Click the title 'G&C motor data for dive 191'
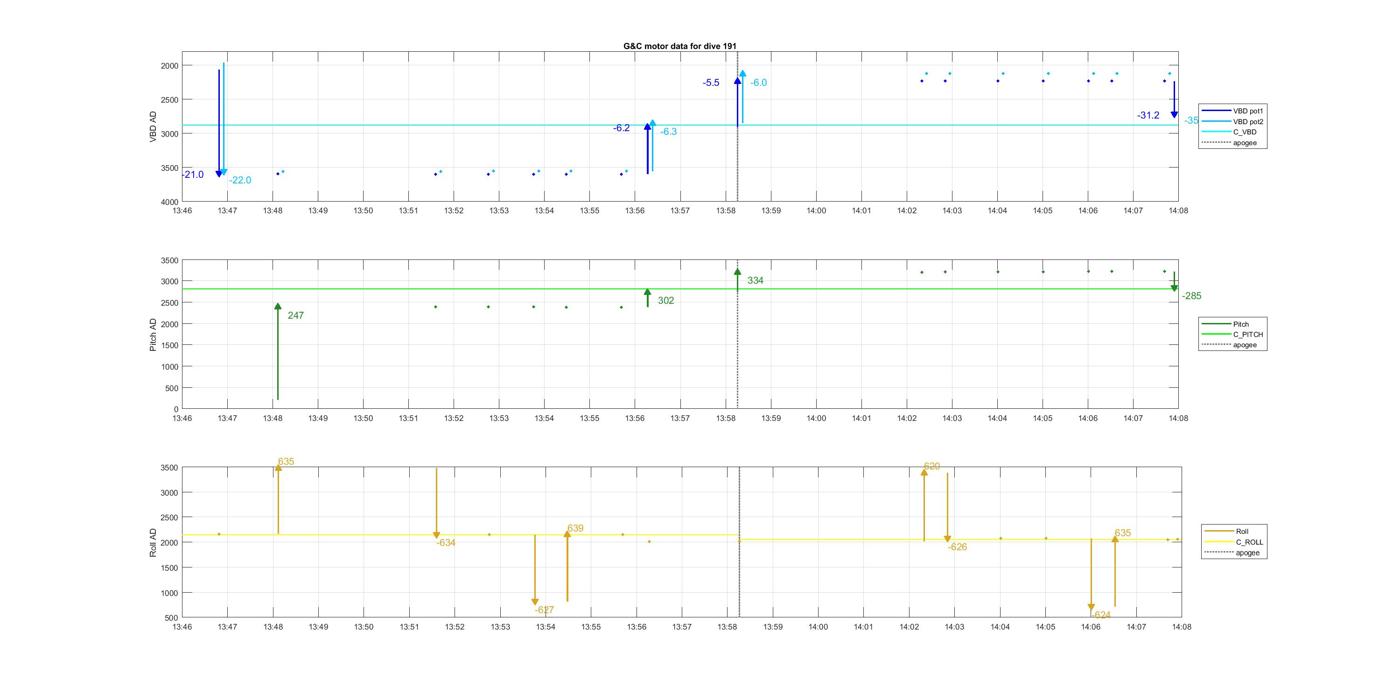This screenshot has height=693, width=1400. 680,46
